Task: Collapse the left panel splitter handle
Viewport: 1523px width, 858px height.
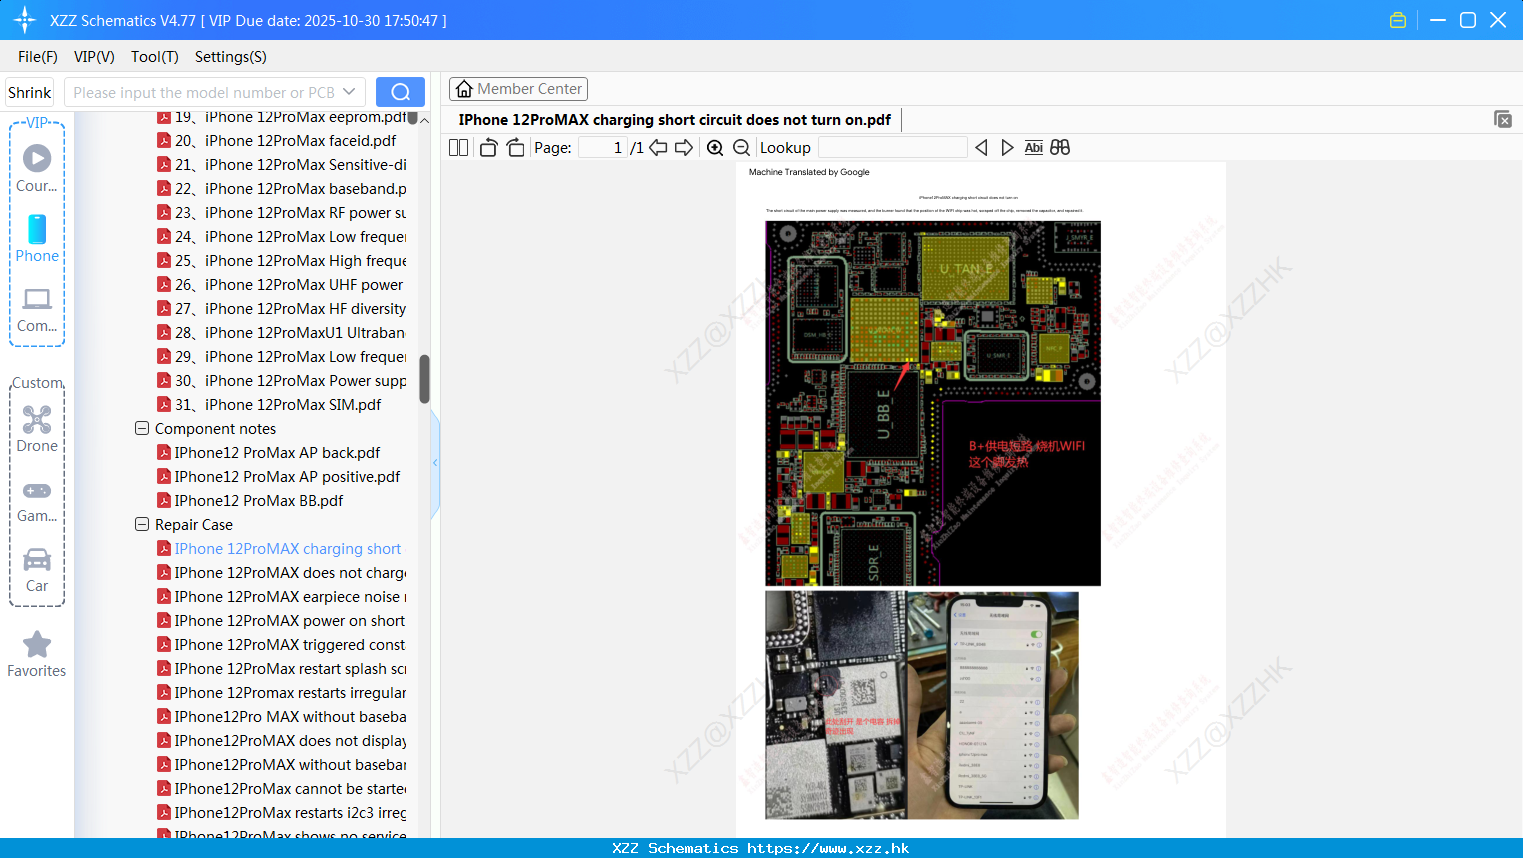Action: click(x=435, y=463)
